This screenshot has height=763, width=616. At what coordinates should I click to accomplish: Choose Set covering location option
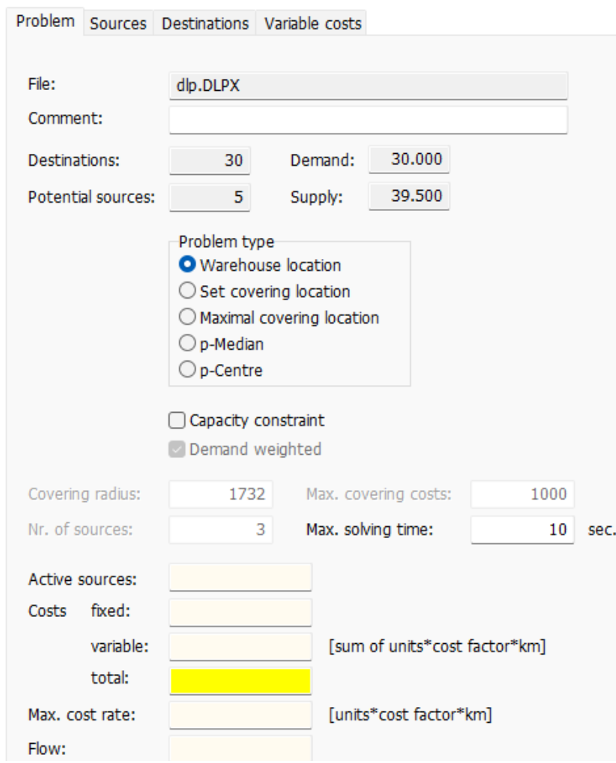(x=186, y=292)
